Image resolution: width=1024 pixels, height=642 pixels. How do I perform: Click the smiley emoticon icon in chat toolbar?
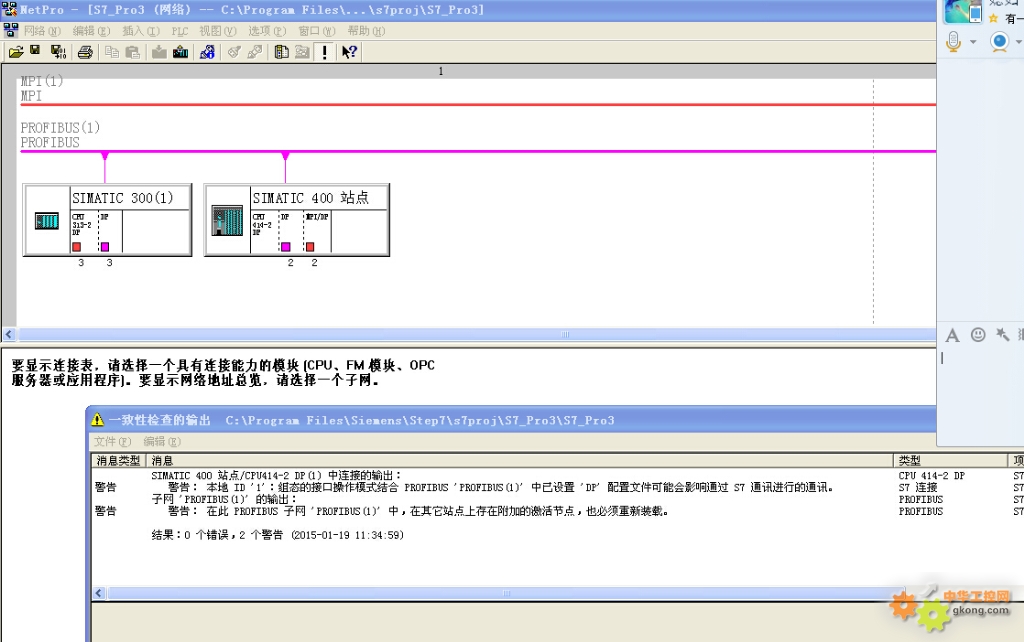(978, 335)
